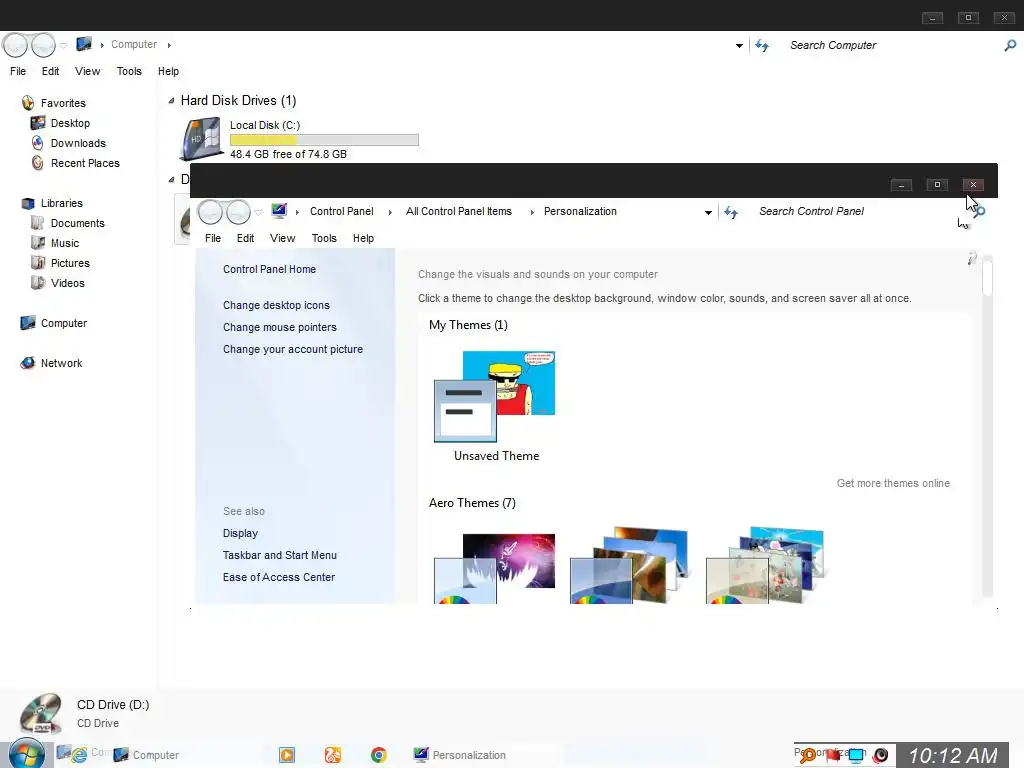Open the Pictures library
The image size is (1024, 768).
[70, 263]
